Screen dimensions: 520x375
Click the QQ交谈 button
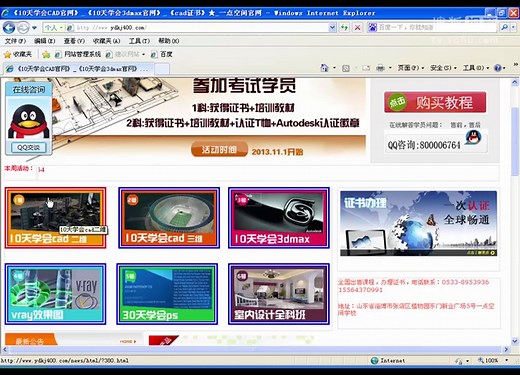click(x=29, y=148)
